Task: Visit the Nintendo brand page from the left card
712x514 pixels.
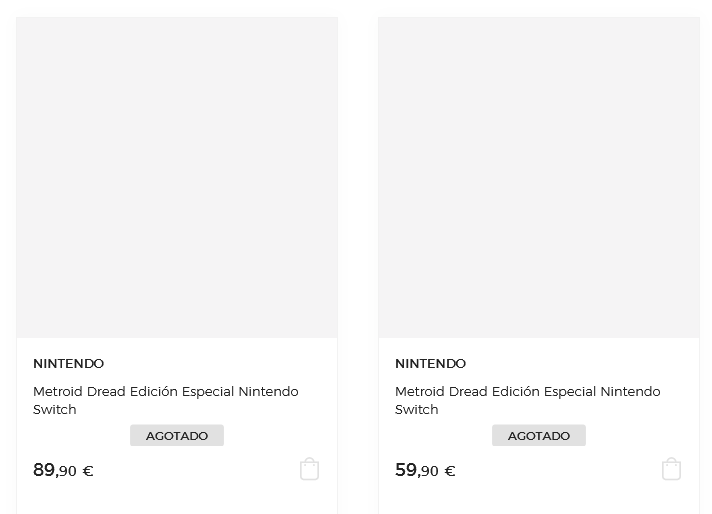Action: [68, 363]
